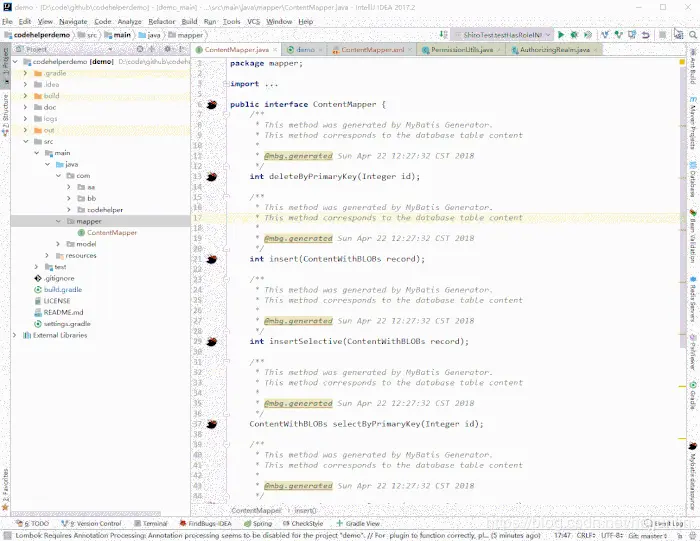Open the ShiroTest run configuration dropdown
The image size is (700, 541).
coord(502,35)
